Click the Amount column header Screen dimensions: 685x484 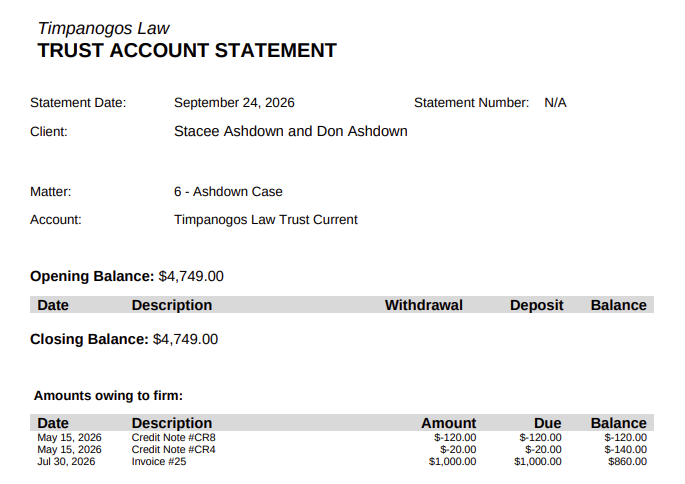(x=448, y=423)
